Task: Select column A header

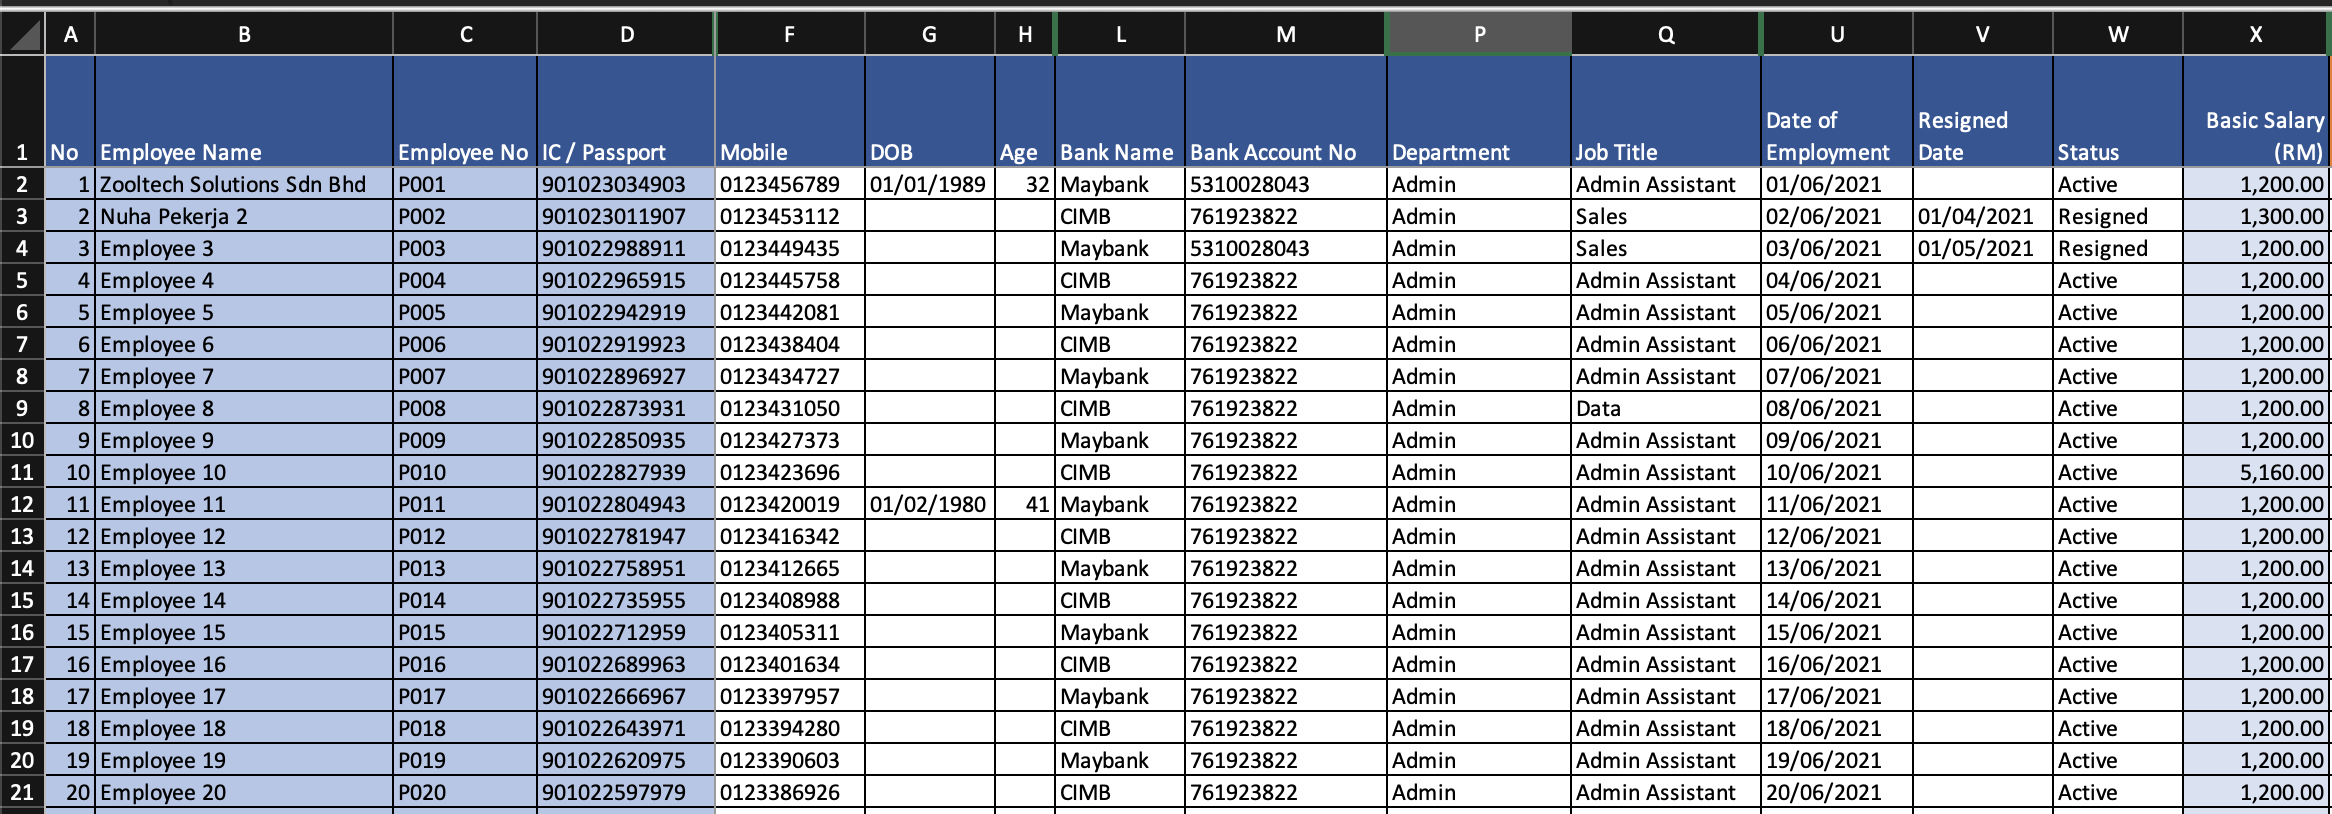Action: tap(70, 34)
